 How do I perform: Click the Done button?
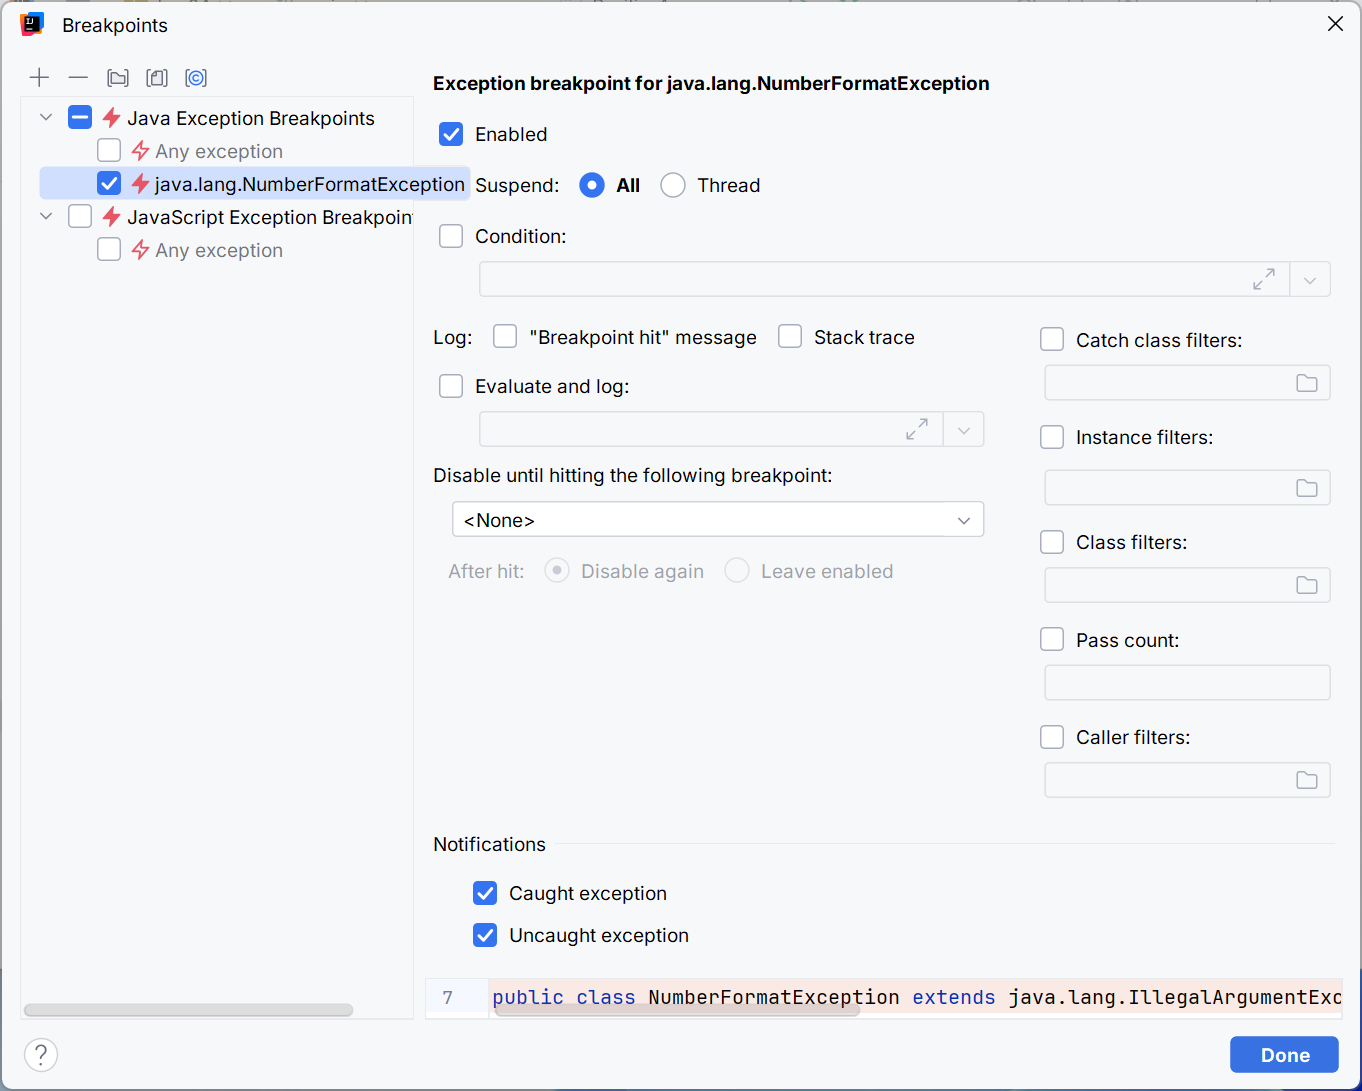(1284, 1055)
